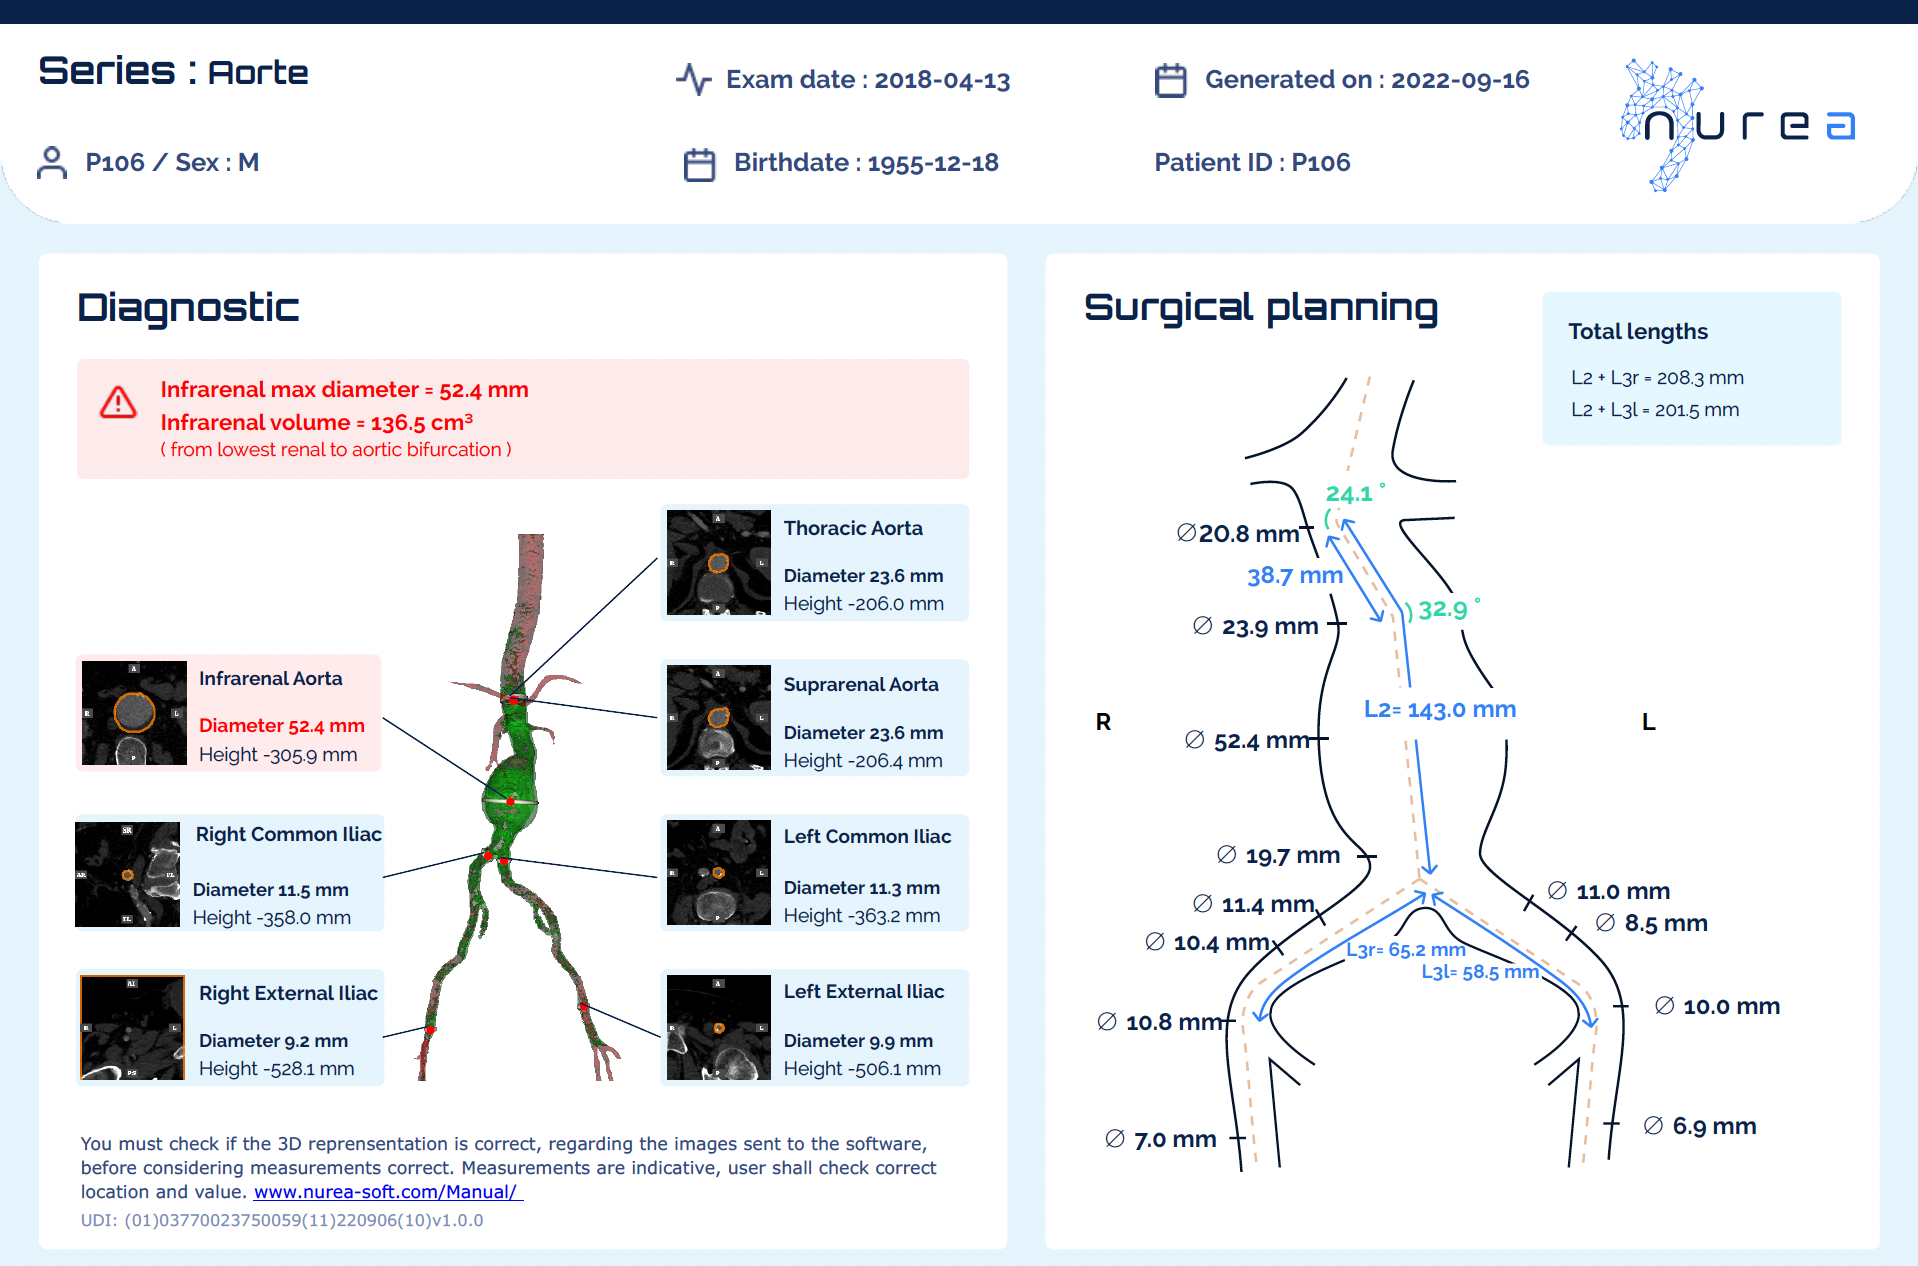Click the L3l= 58.5 mm label

1479,972
